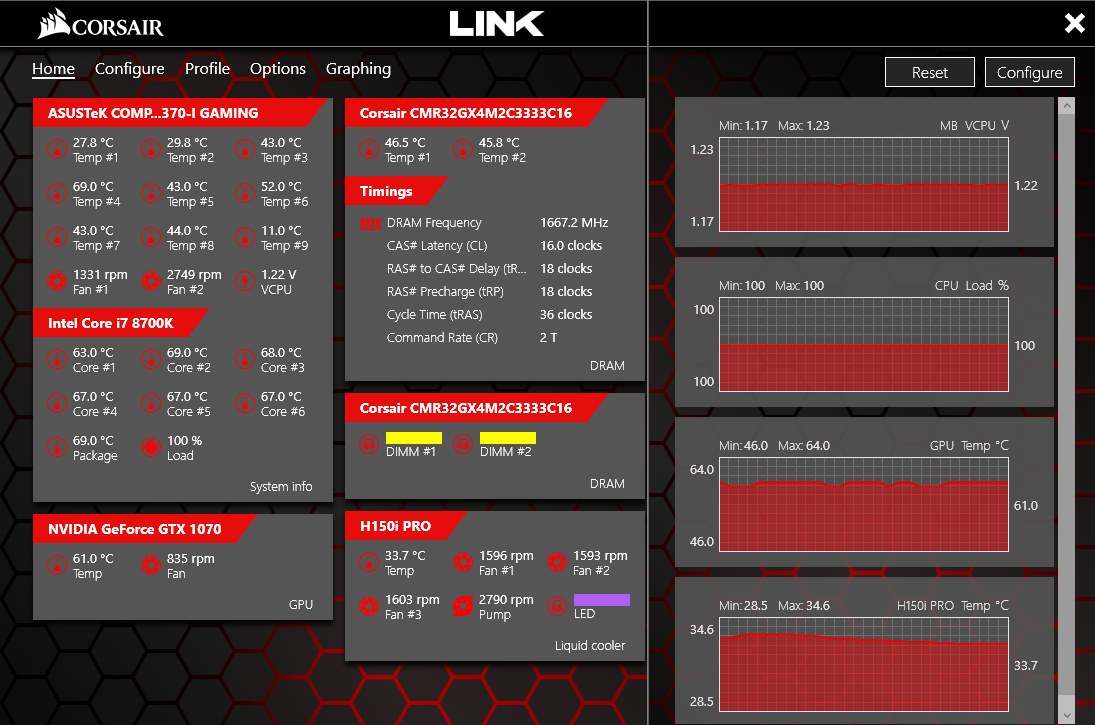Screen dimensions: 1095x725
Task: Close the Corsair Link window
Action: [x=1075, y=24]
